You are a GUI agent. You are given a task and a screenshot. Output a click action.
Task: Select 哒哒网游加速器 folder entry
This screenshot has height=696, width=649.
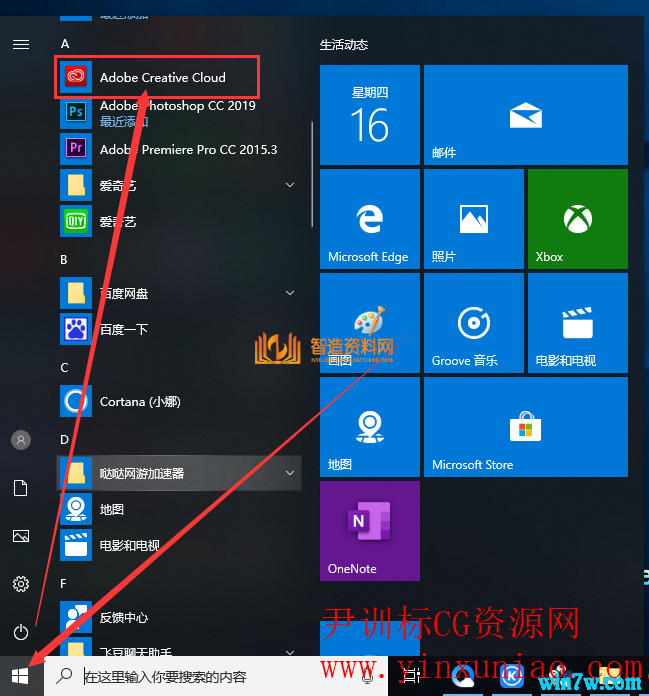click(x=179, y=473)
